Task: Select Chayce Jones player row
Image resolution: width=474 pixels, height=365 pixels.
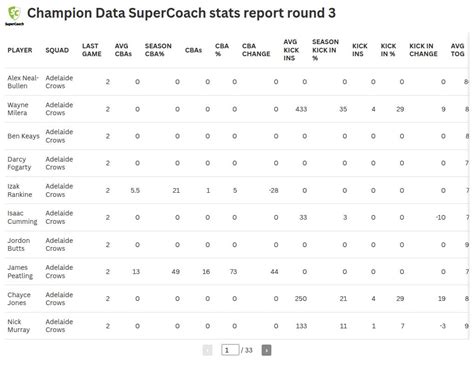Action: click(237, 299)
